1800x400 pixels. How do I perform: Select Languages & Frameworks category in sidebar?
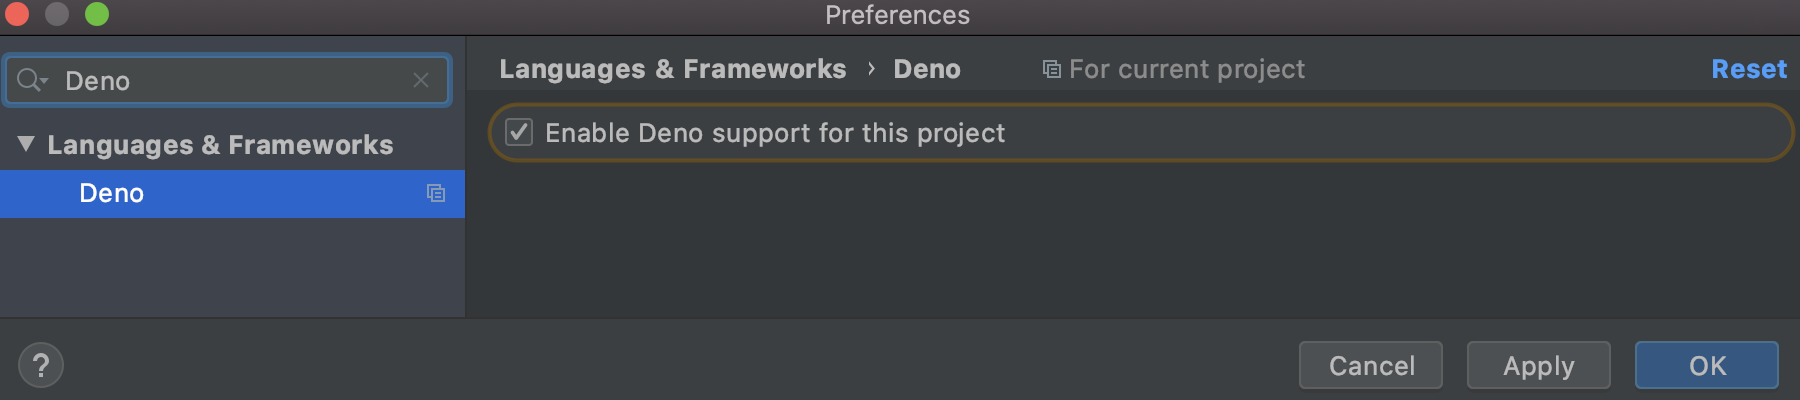pos(220,145)
